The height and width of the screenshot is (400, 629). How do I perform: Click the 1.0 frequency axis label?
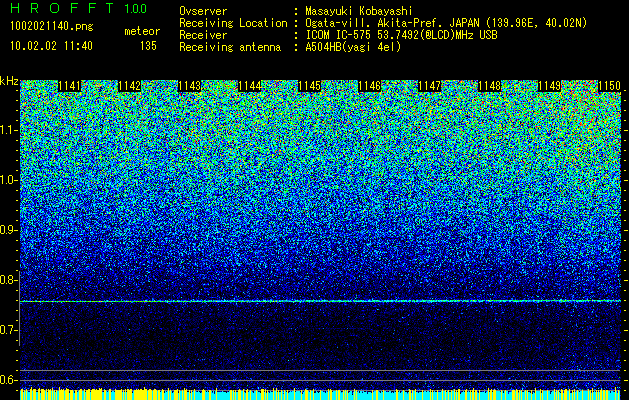click(8, 180)
